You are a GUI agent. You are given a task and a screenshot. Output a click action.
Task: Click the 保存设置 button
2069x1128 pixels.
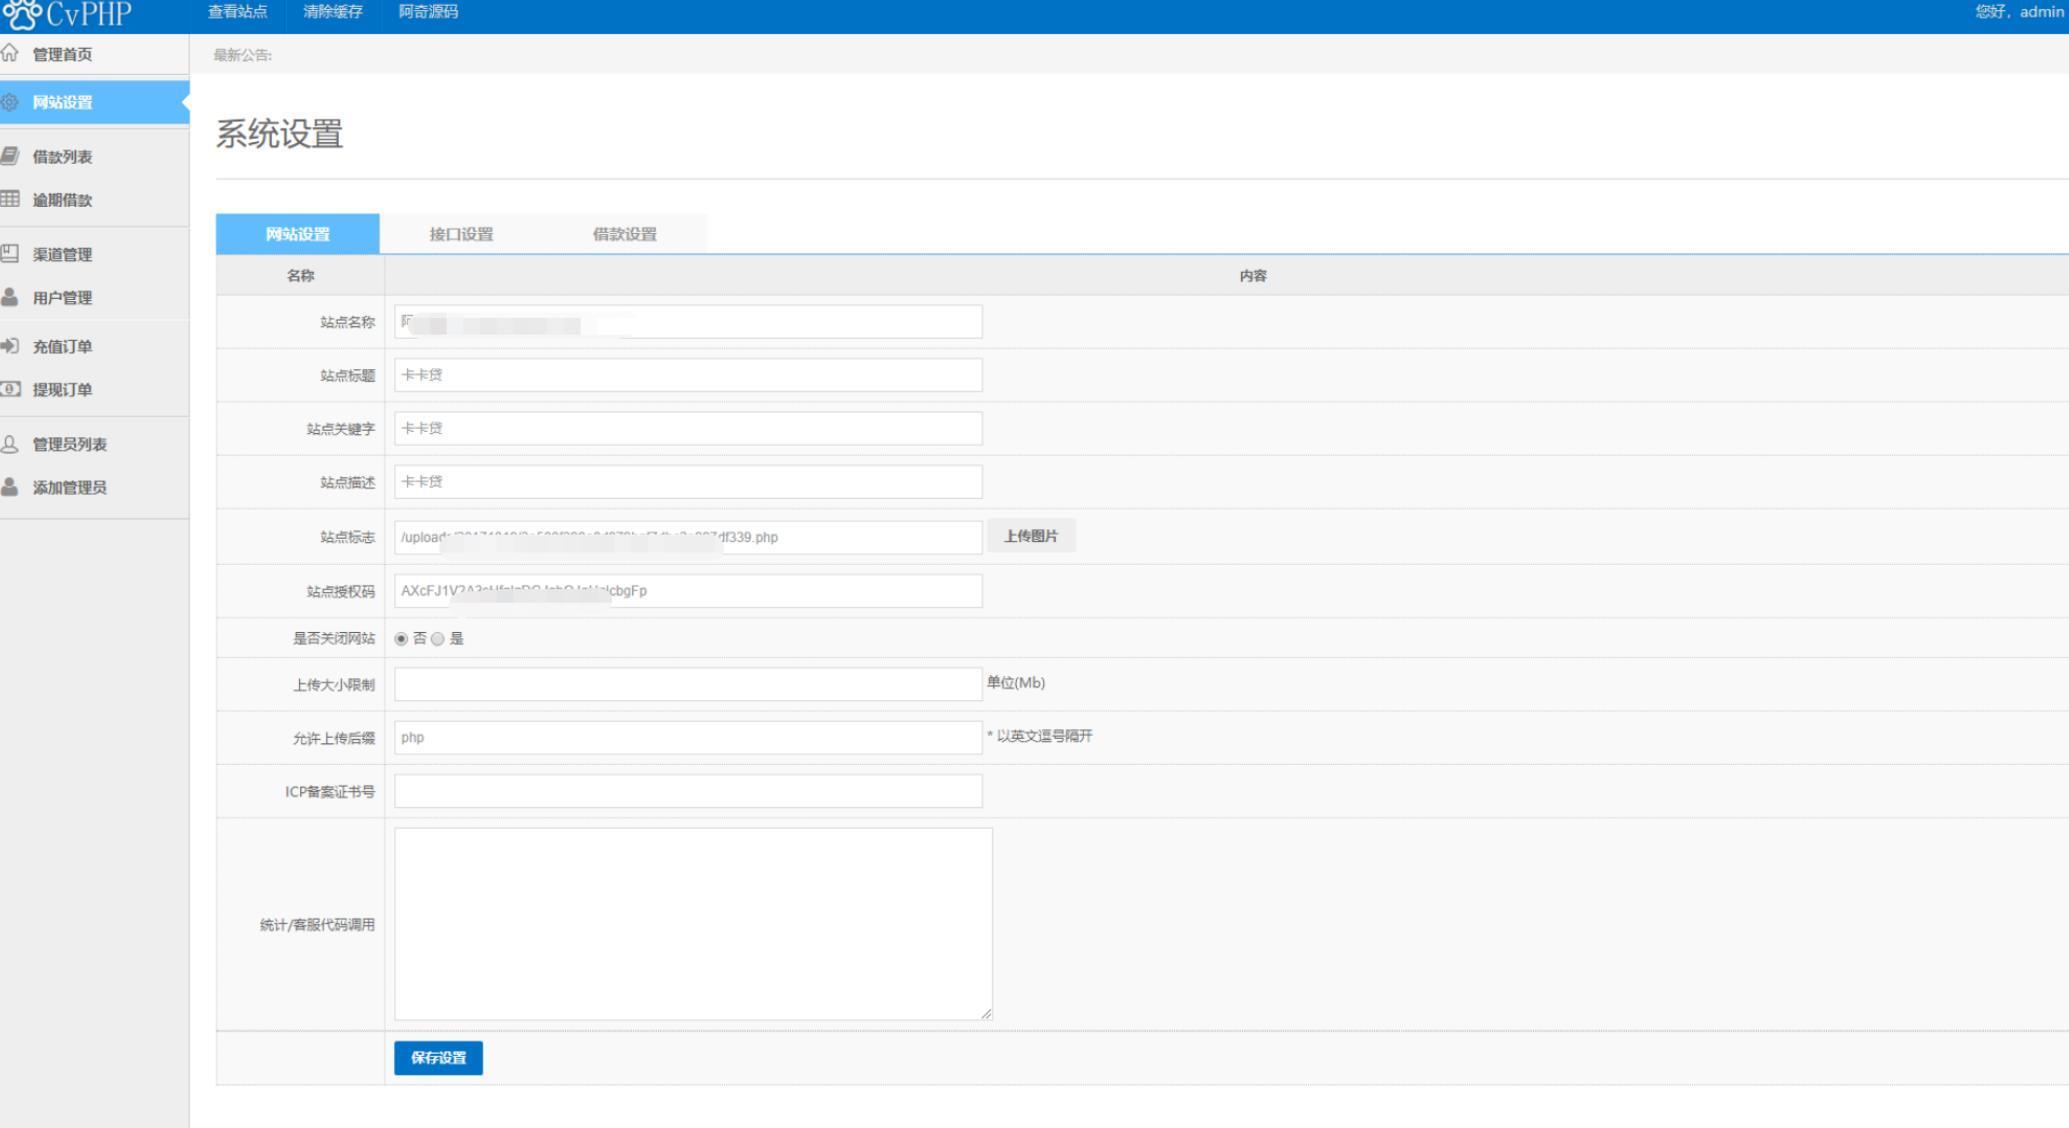tap(438, 1058)
